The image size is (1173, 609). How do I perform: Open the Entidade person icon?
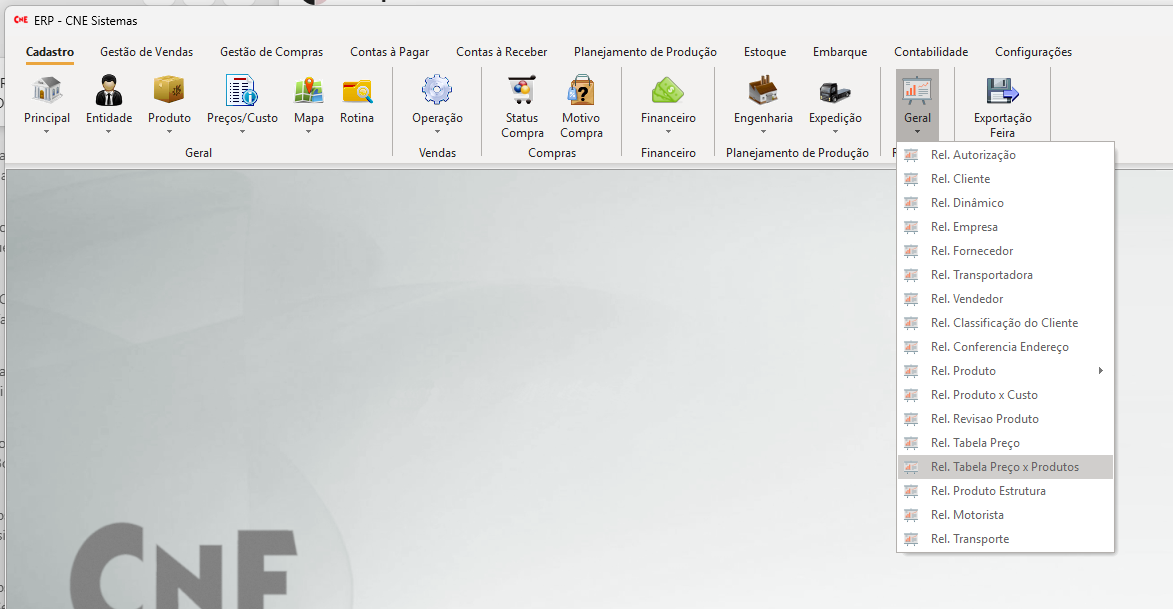[x=109, y=91]
